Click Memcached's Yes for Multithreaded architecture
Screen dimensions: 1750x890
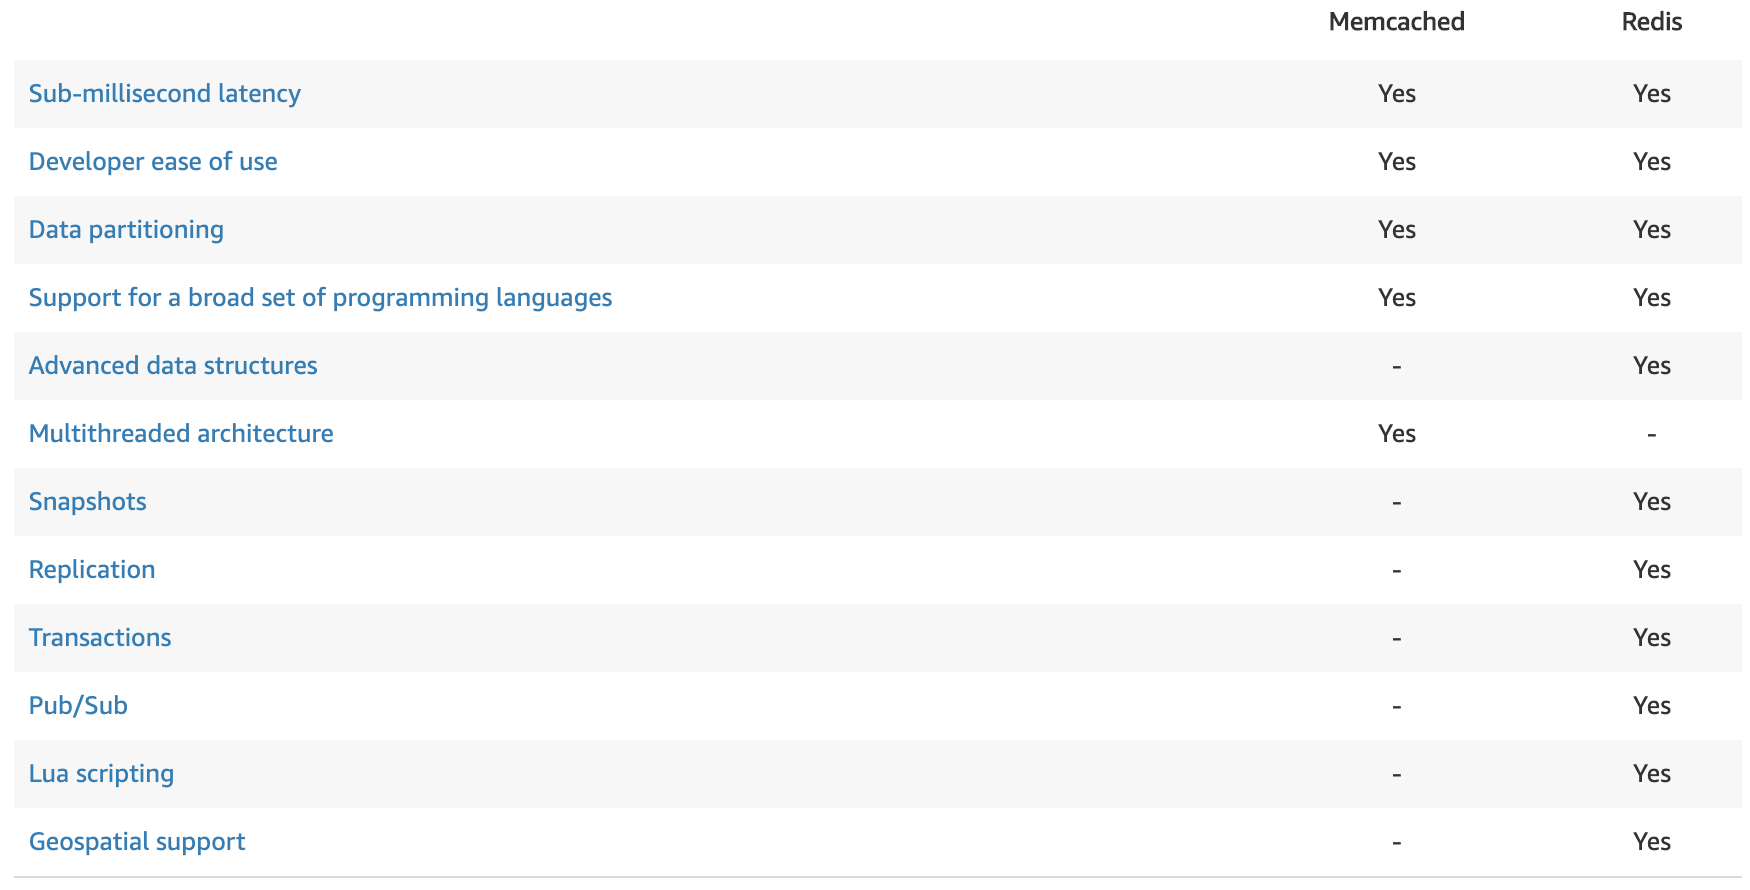click(1396, 433)
